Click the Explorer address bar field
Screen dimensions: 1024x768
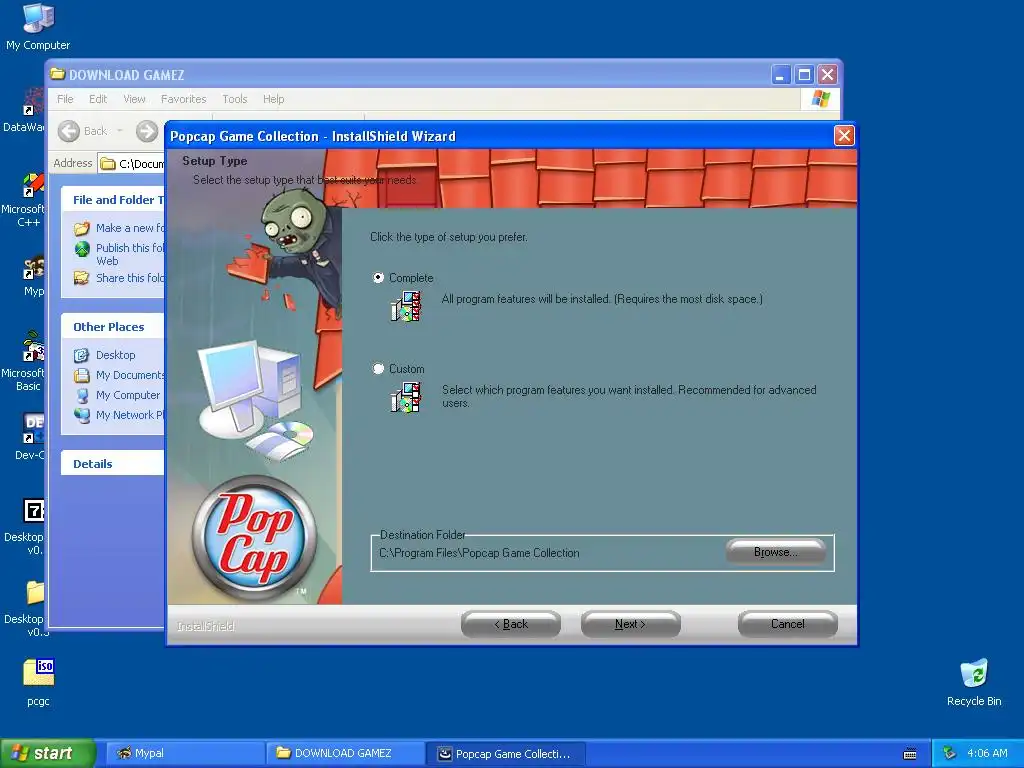point(132,163)
